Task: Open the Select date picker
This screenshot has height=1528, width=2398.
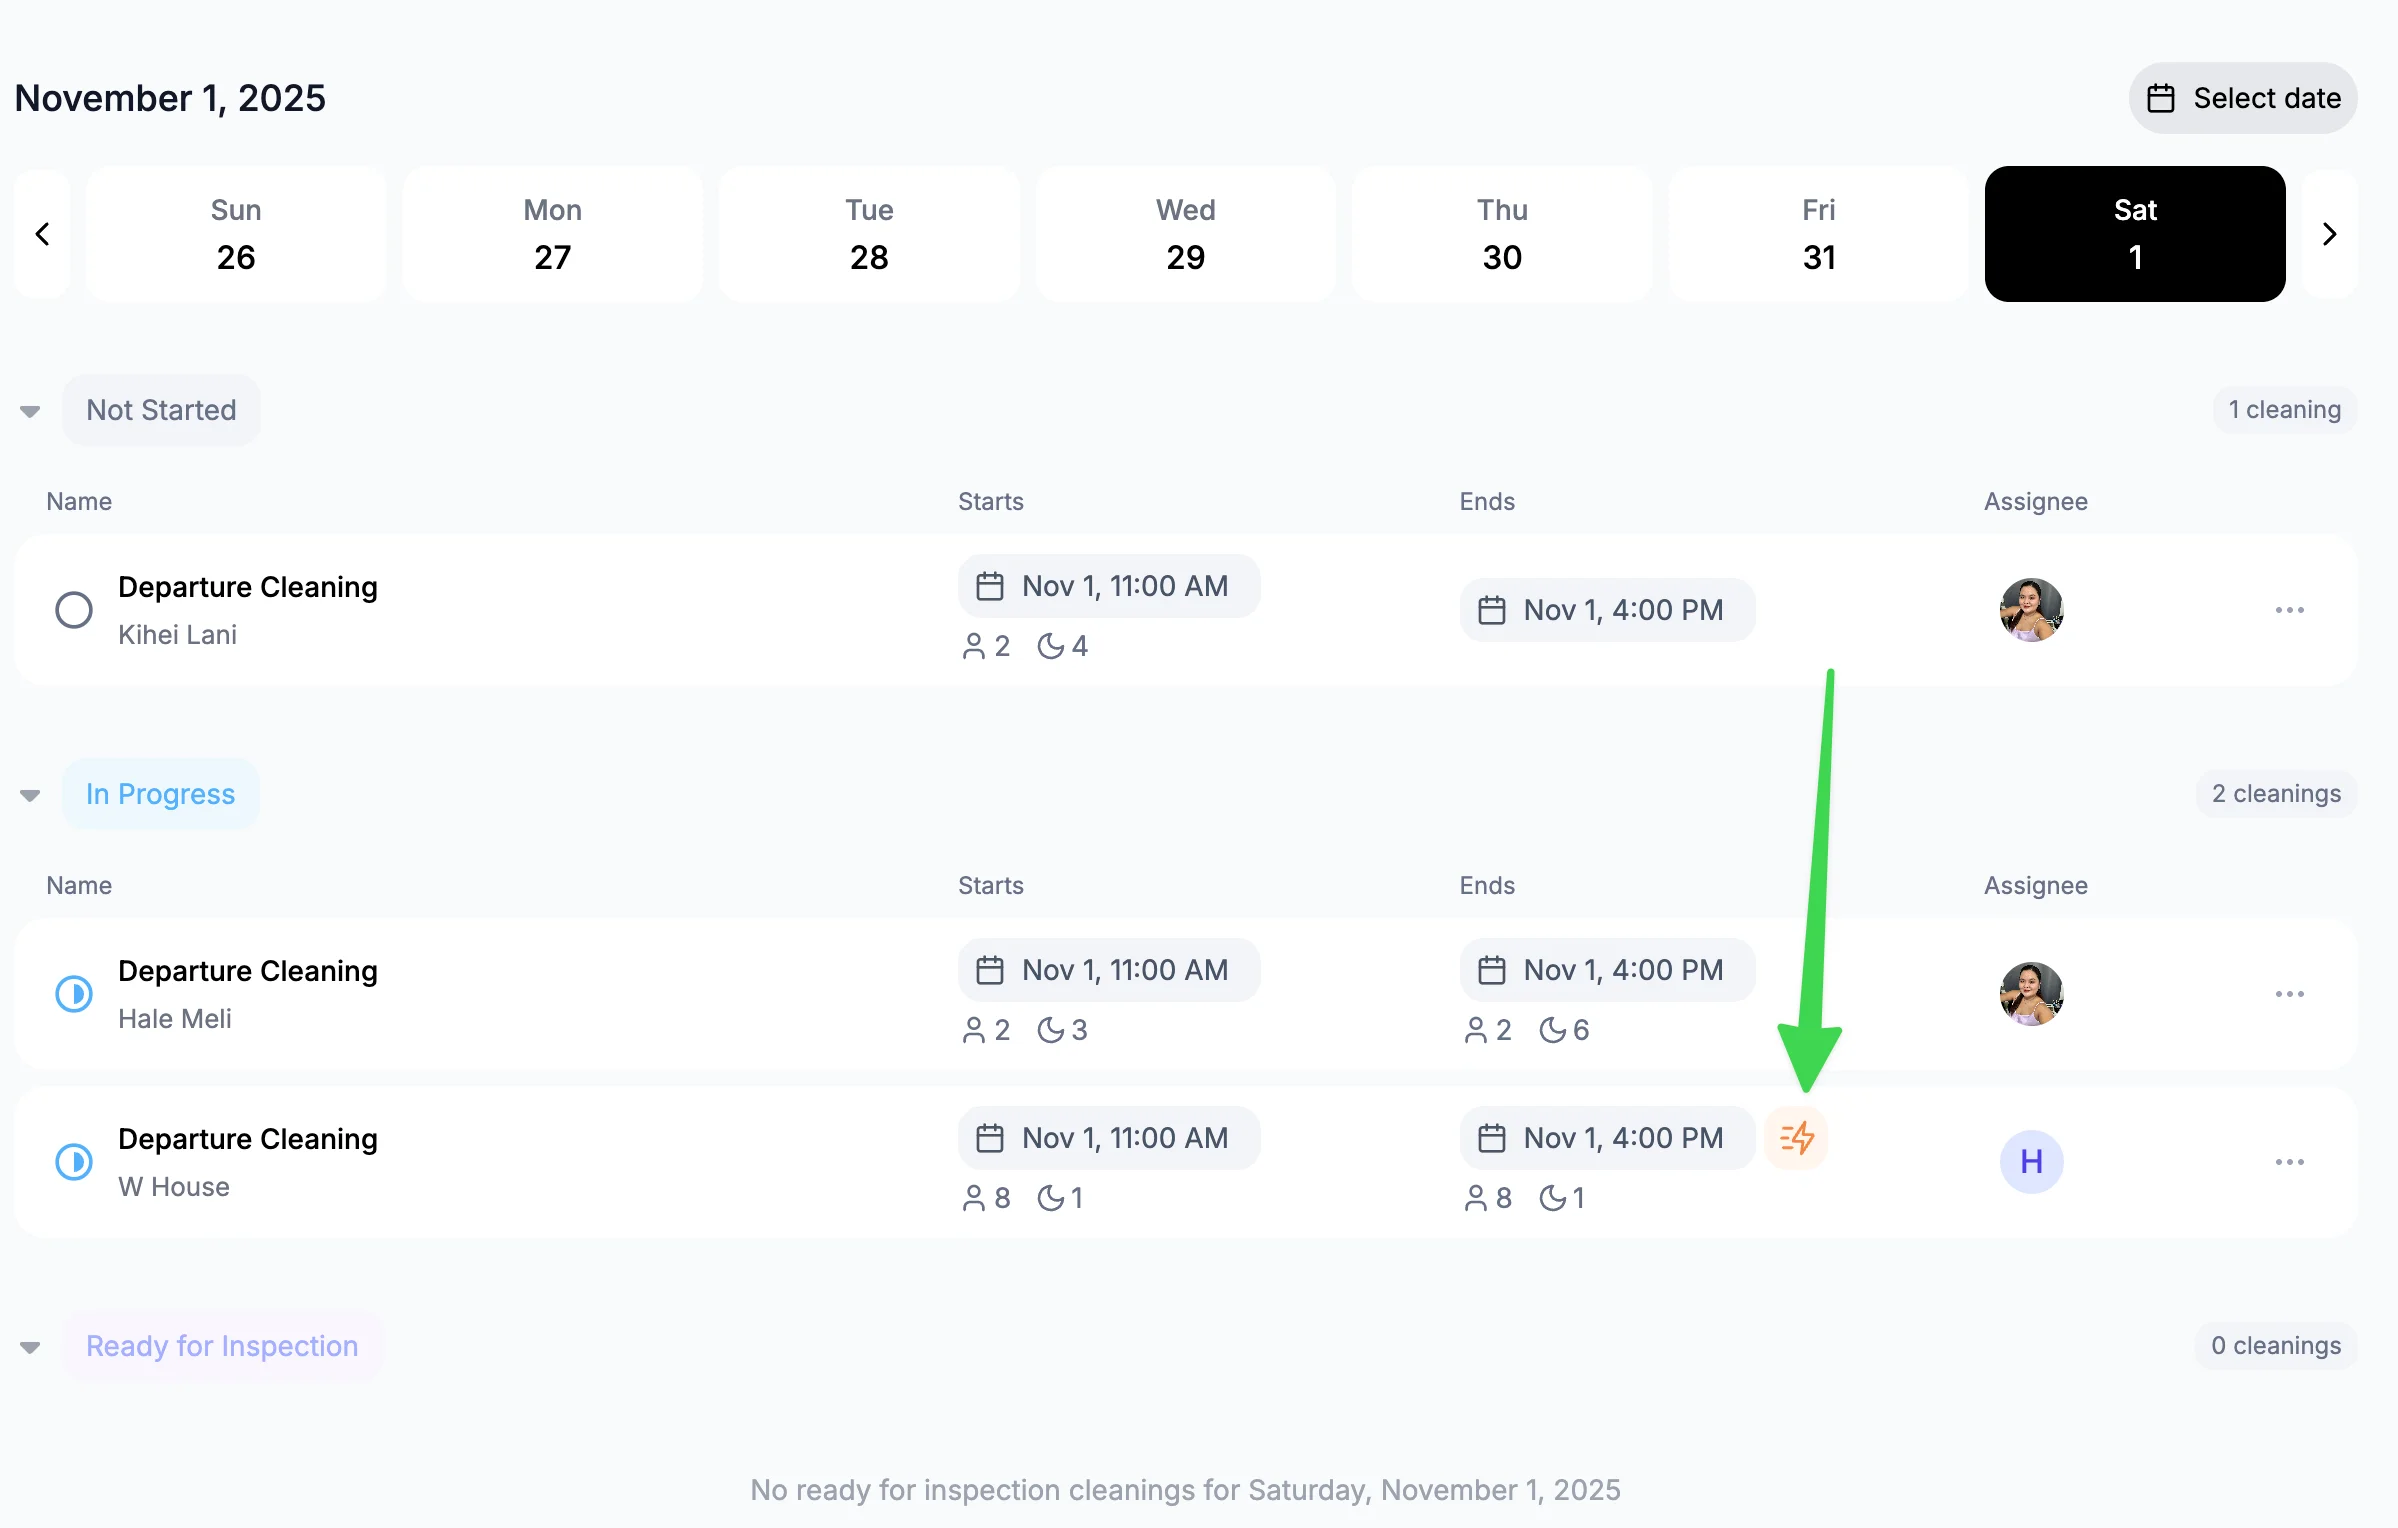Action: (2243, 98)
